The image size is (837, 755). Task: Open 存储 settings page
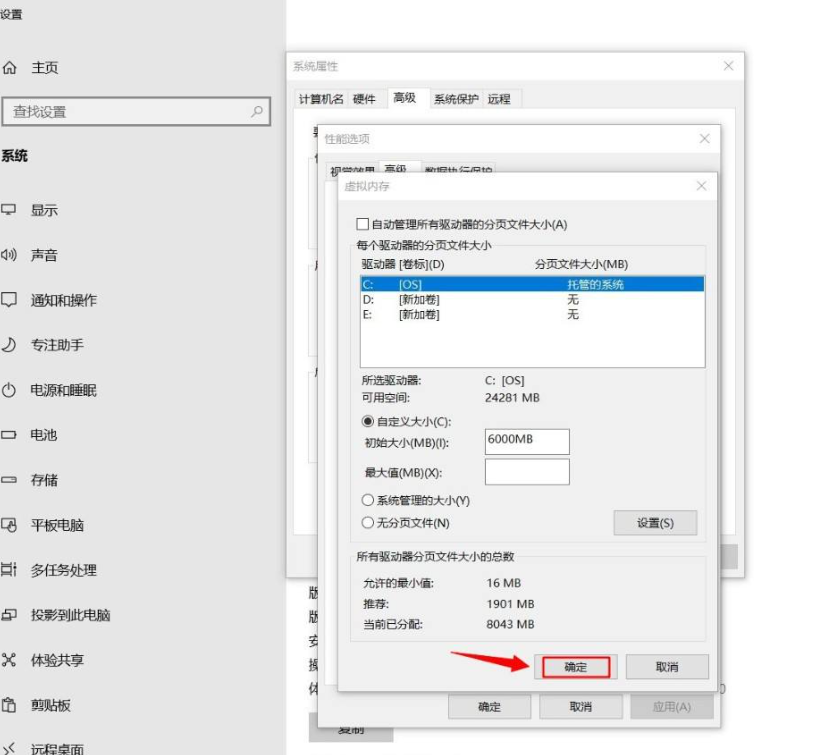[44, 480]
